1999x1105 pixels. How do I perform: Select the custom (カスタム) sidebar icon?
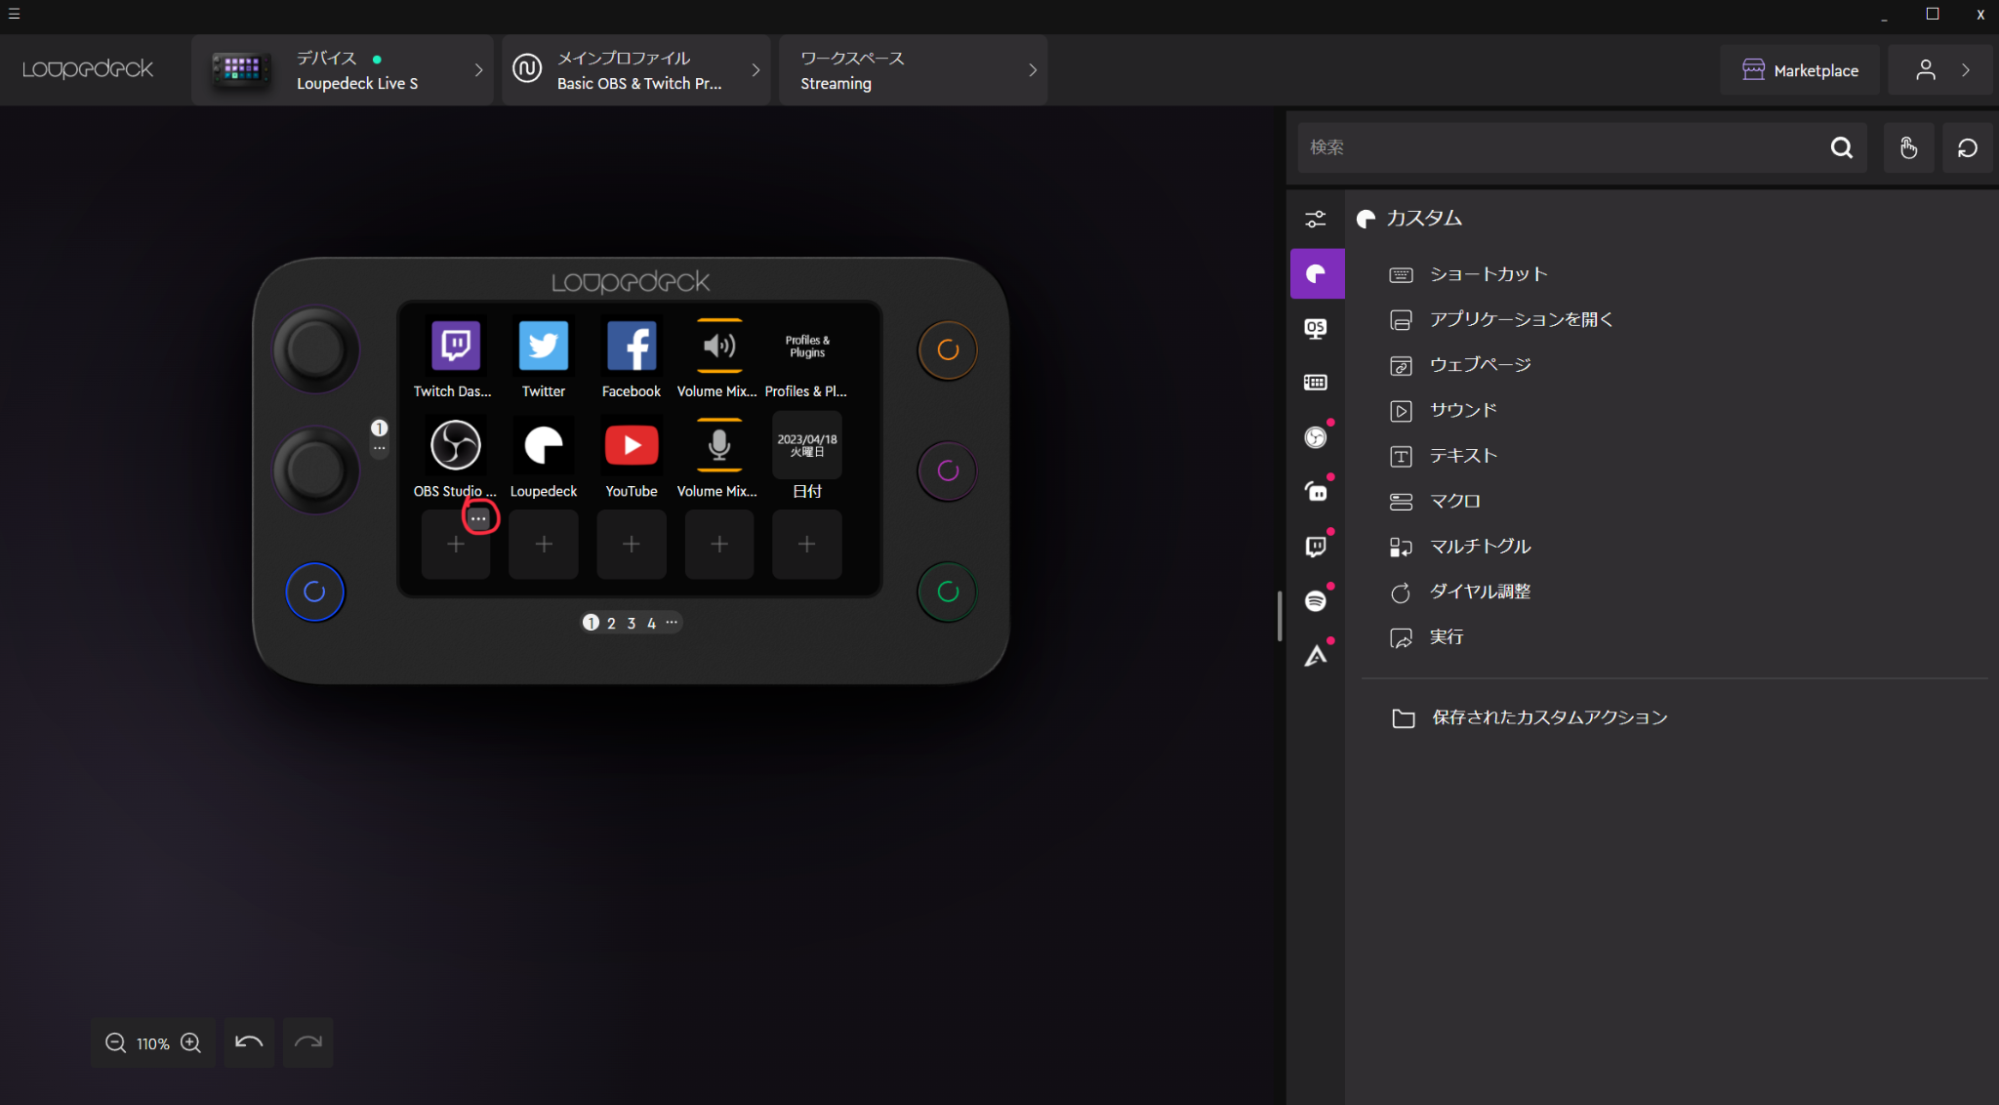[1317, 273]
